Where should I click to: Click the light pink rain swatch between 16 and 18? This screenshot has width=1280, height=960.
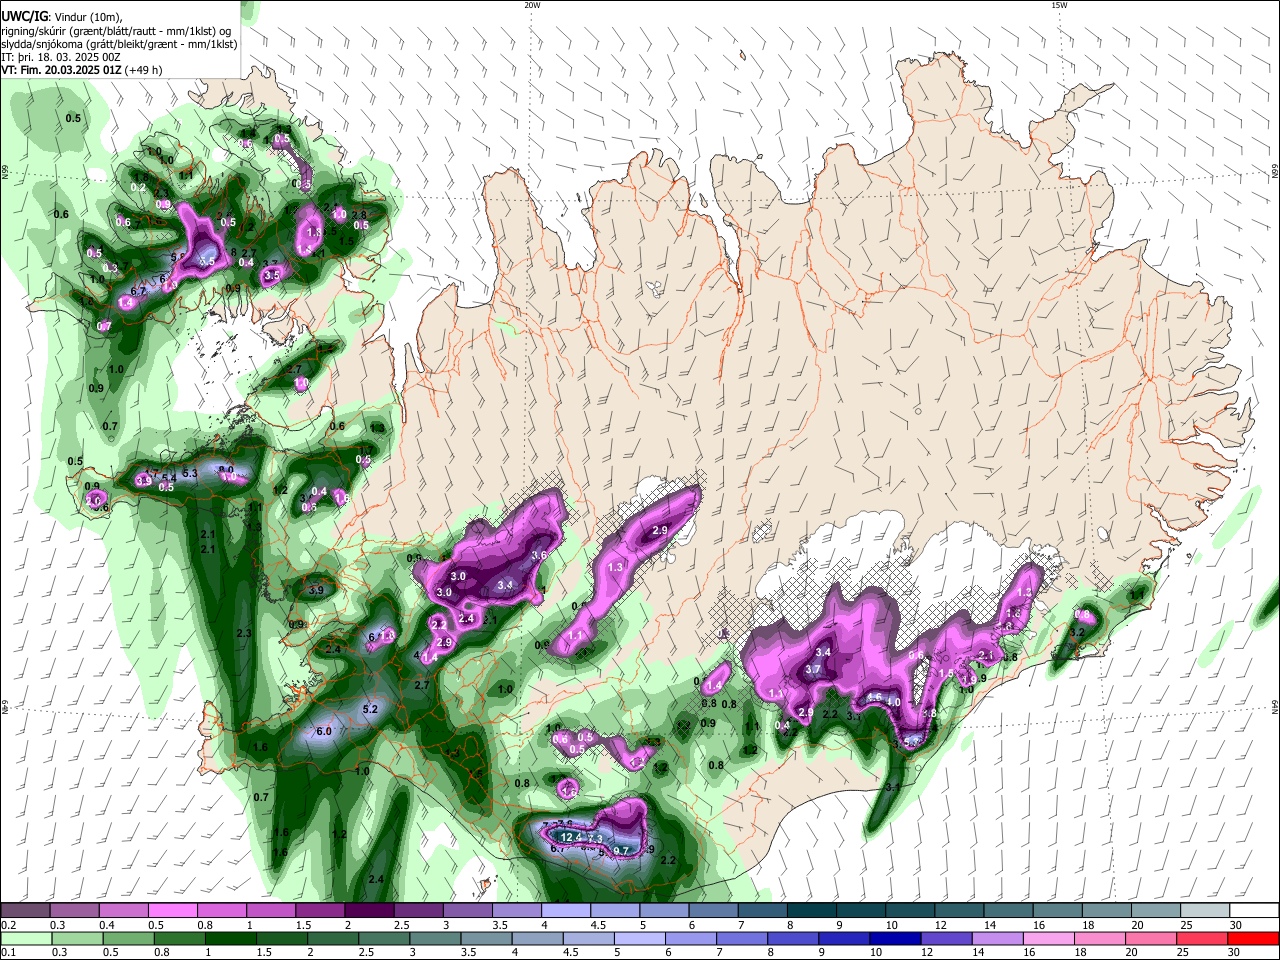pyautogui.click(x=1047, y=938)
